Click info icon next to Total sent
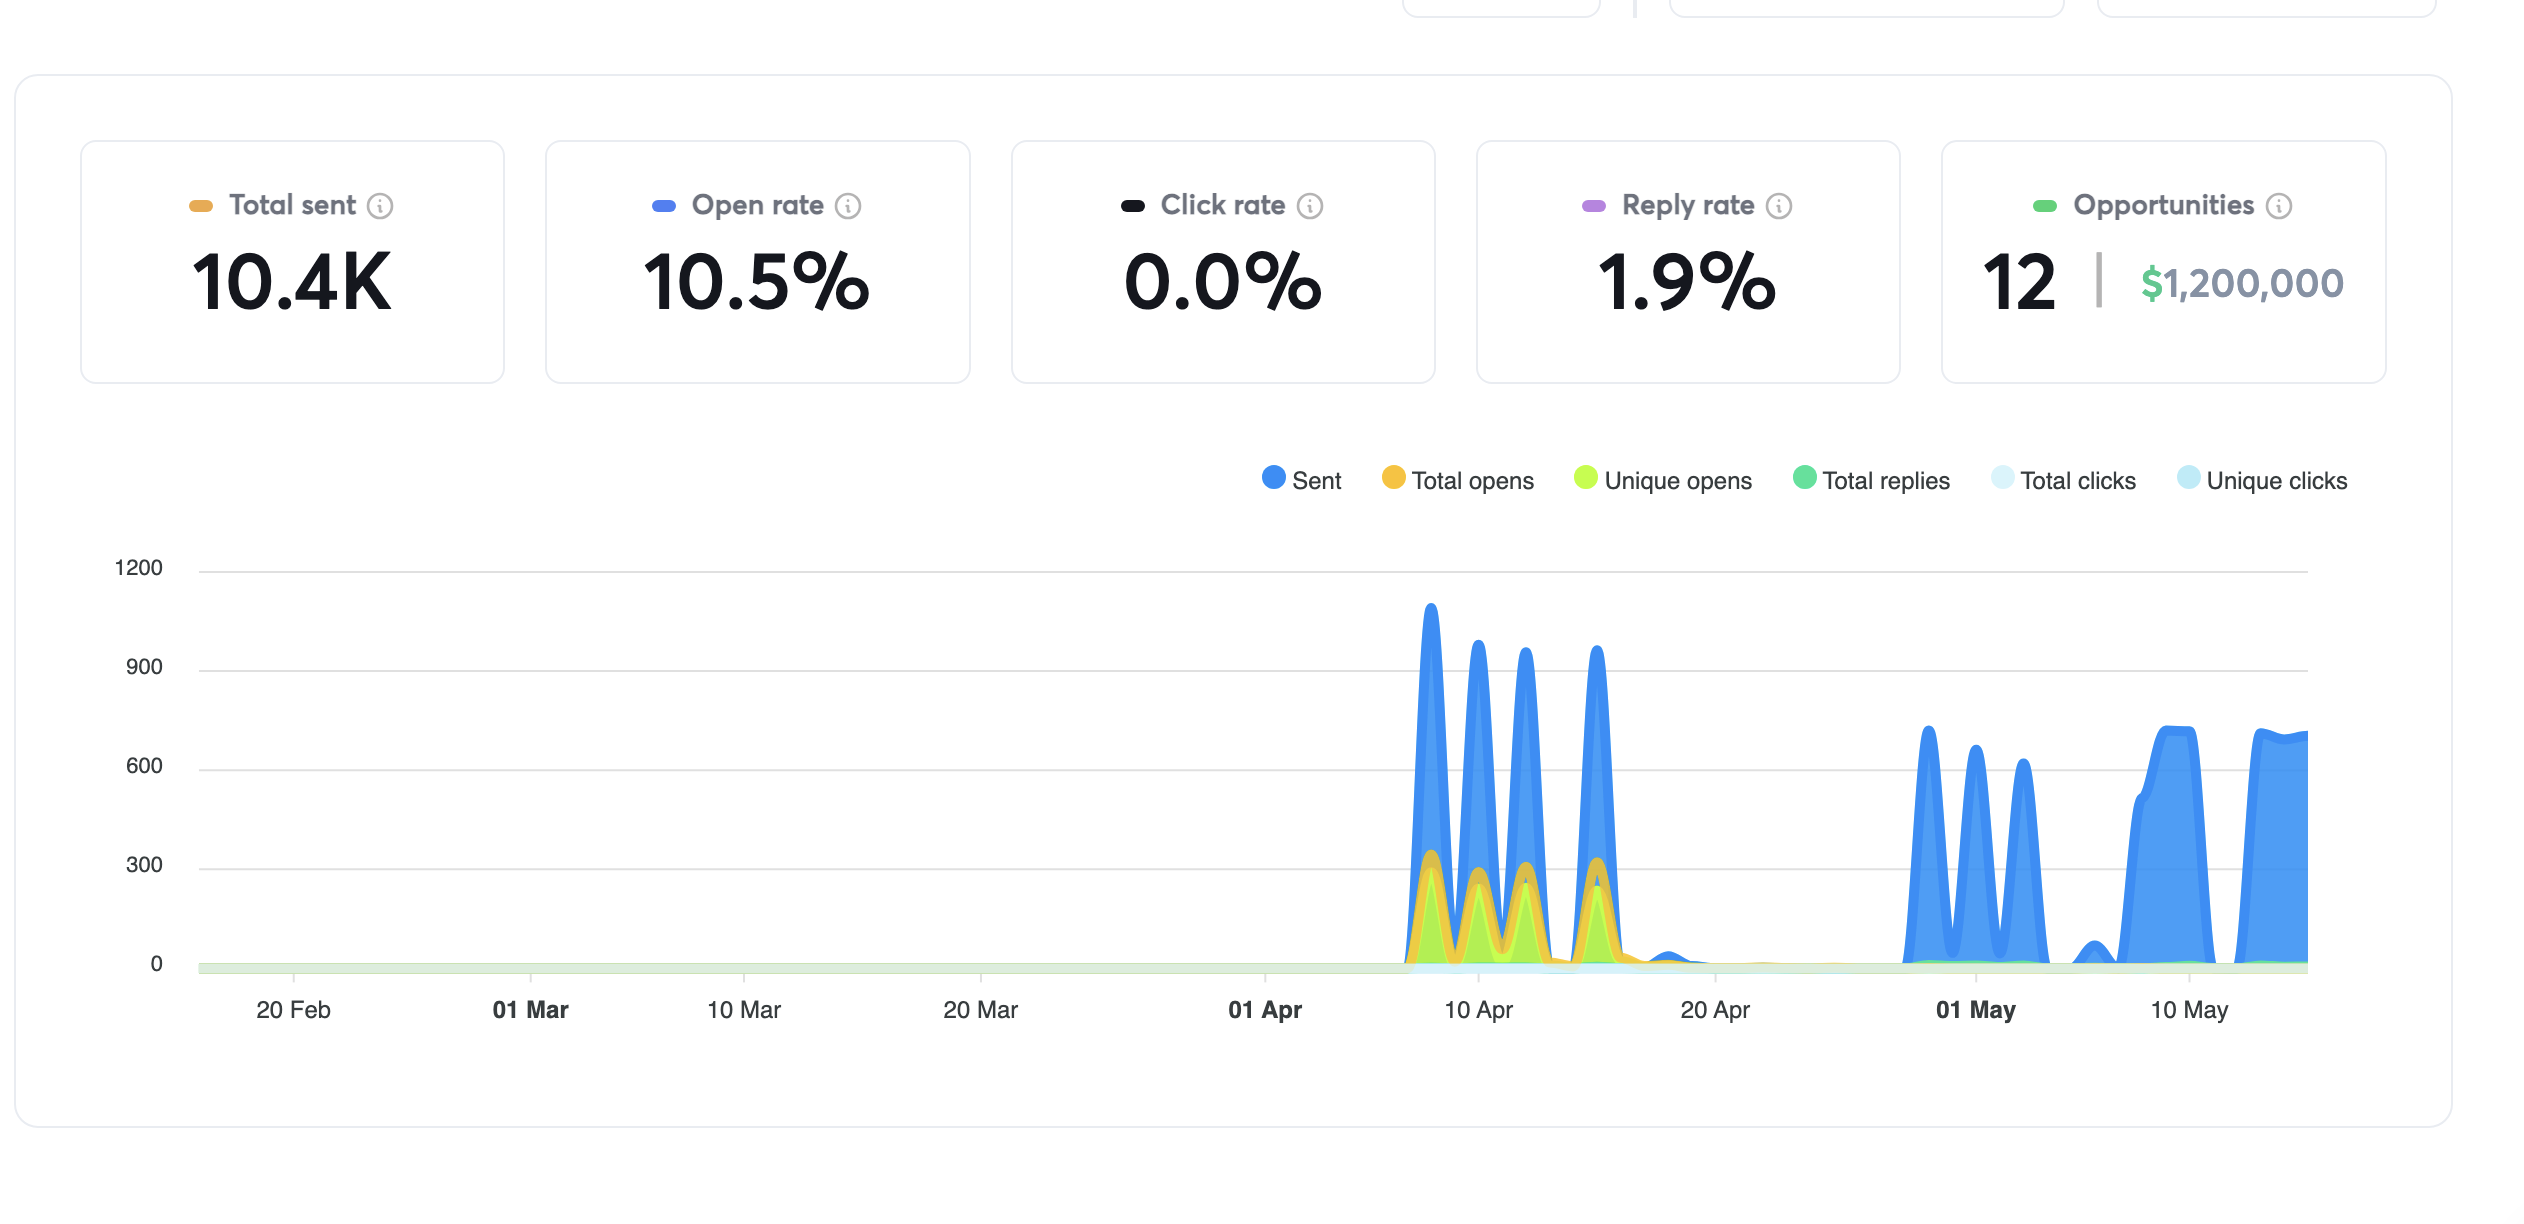The height and width of the screenshot is (1224, 2524). (x=380, y=206)
